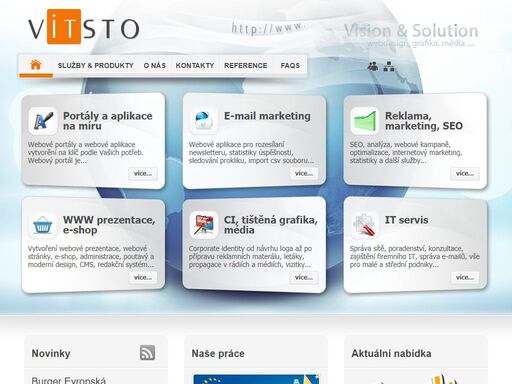Screen dimensions: 512x384
Task: Click více in Reklama, marketing, SEO card
Action: tap(465, 173)
